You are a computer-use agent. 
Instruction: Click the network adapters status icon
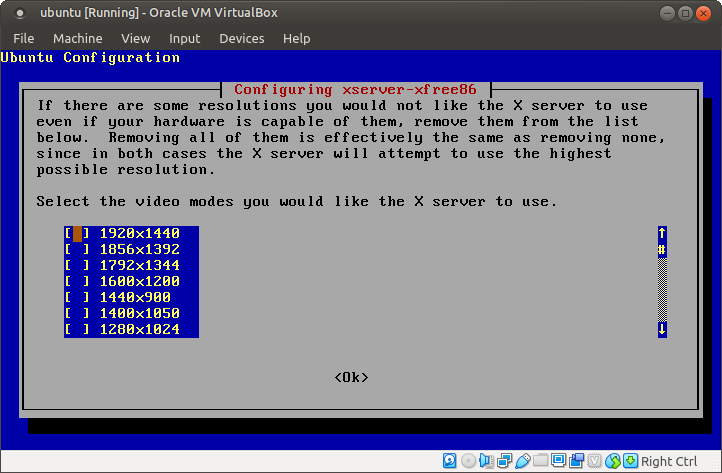pyautogui.click(x=505, y=461)
